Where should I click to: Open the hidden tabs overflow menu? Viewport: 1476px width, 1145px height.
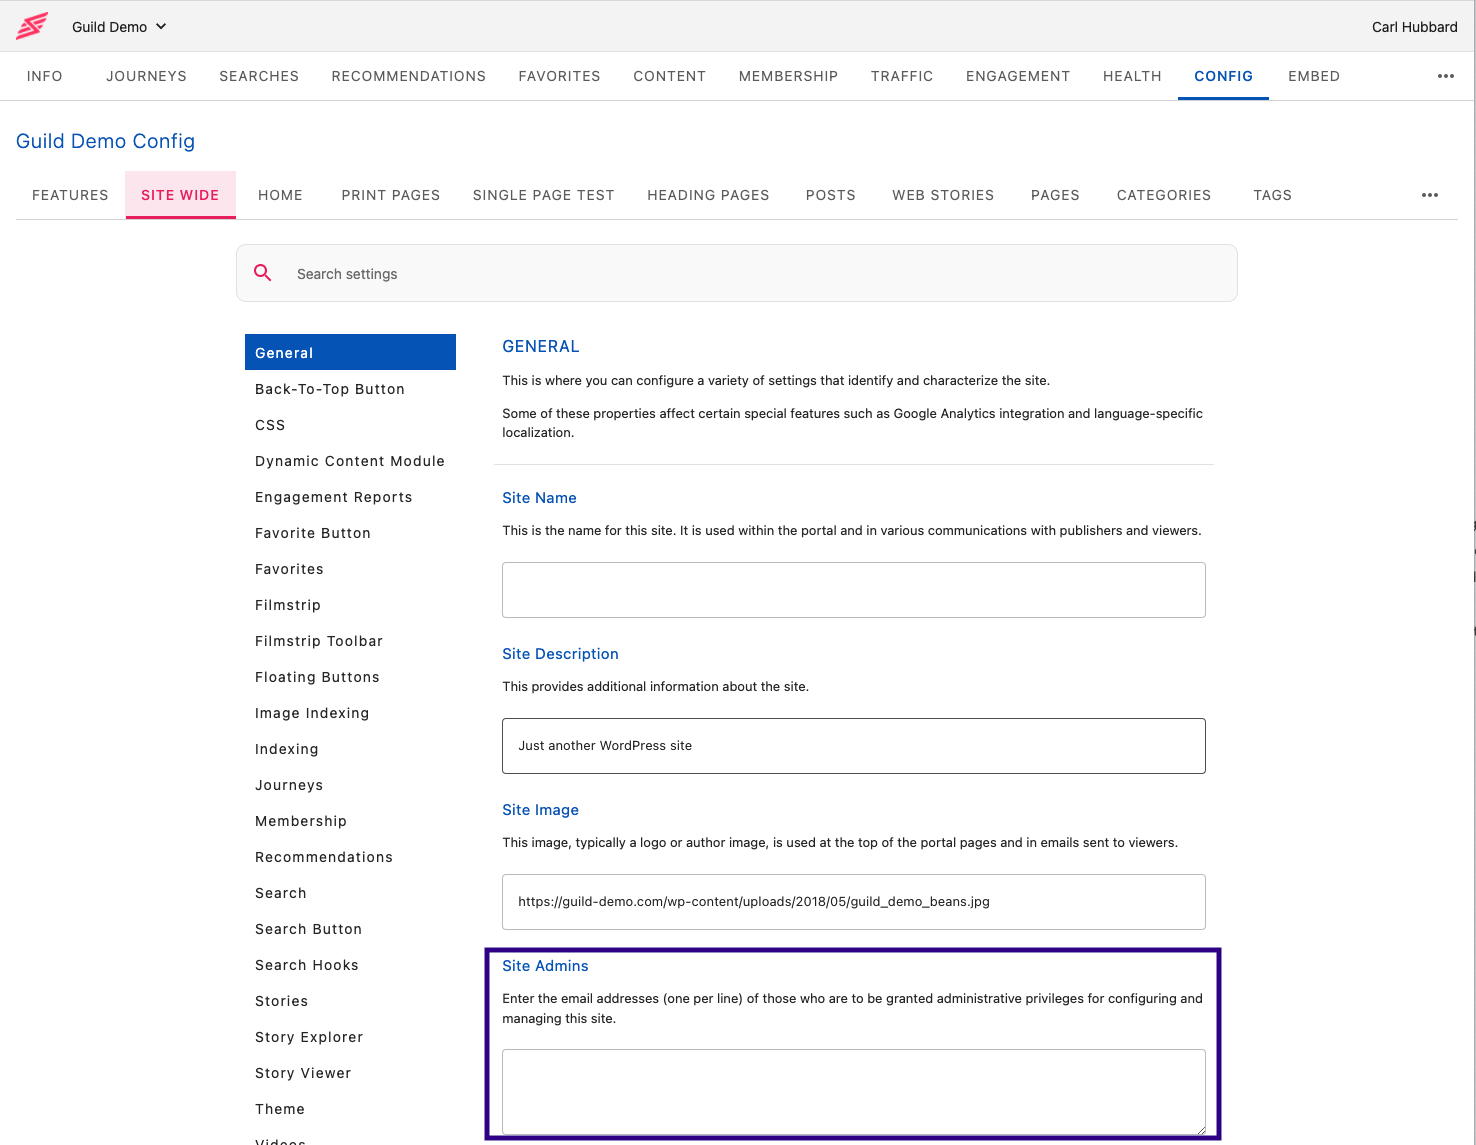coord(1430,195)
